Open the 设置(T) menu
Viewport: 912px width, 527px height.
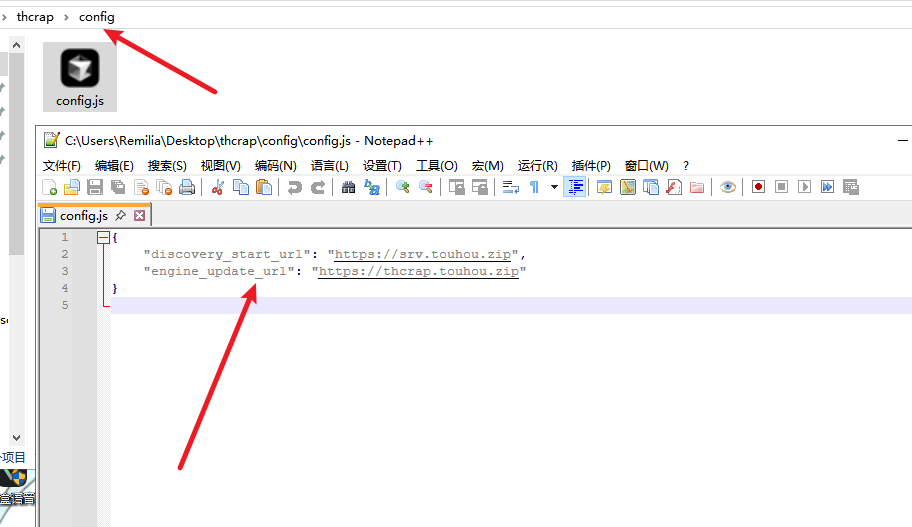click(382, 166)
